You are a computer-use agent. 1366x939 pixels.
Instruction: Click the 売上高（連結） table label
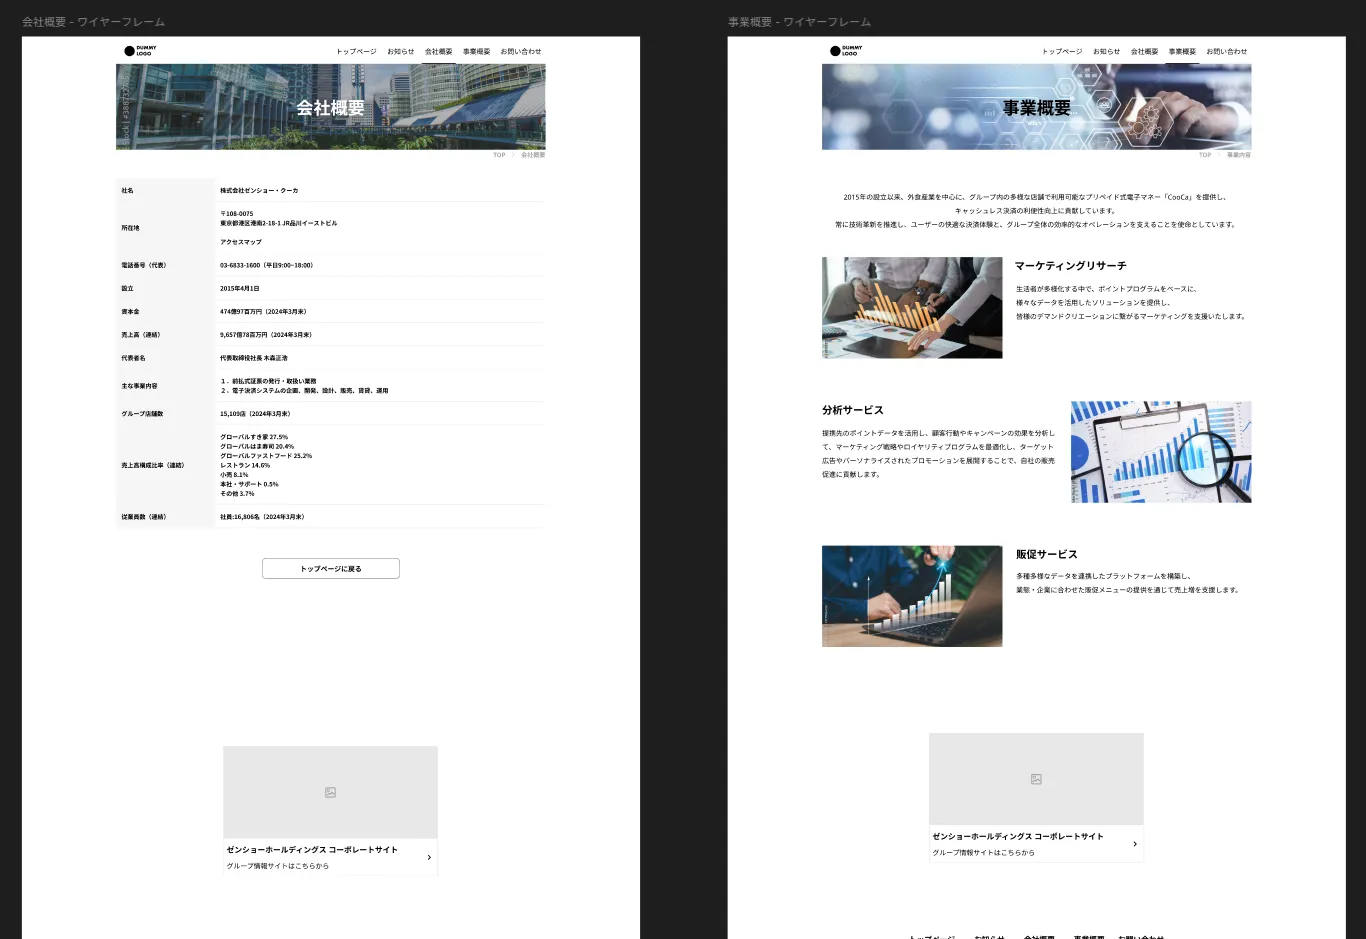tap(141, 335)
